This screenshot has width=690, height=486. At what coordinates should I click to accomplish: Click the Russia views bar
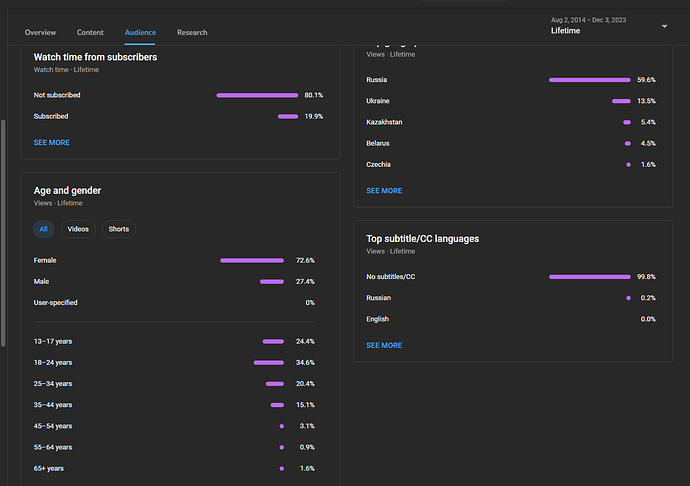[590, 80]
